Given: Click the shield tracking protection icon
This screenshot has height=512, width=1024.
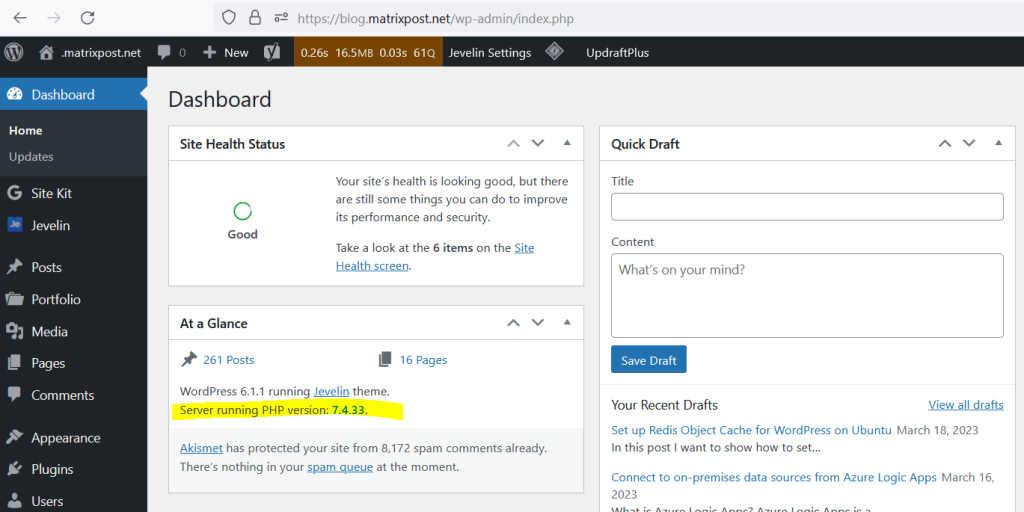Looking at the screenshot, I should point(229,18).
